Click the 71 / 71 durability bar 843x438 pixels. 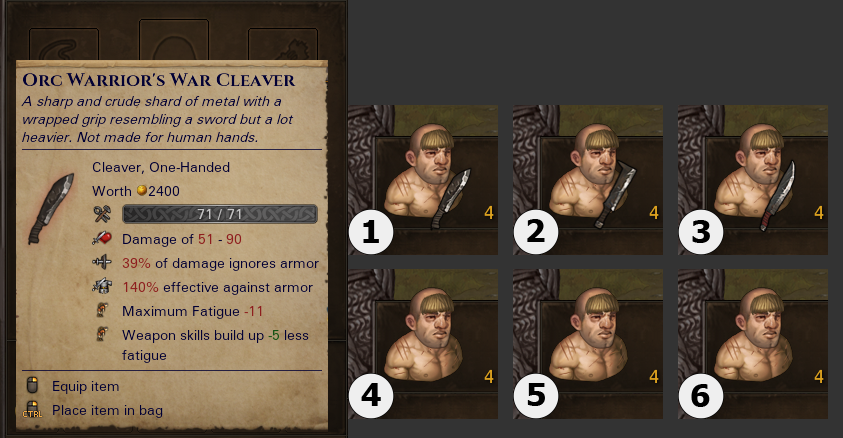coord(220,214)
